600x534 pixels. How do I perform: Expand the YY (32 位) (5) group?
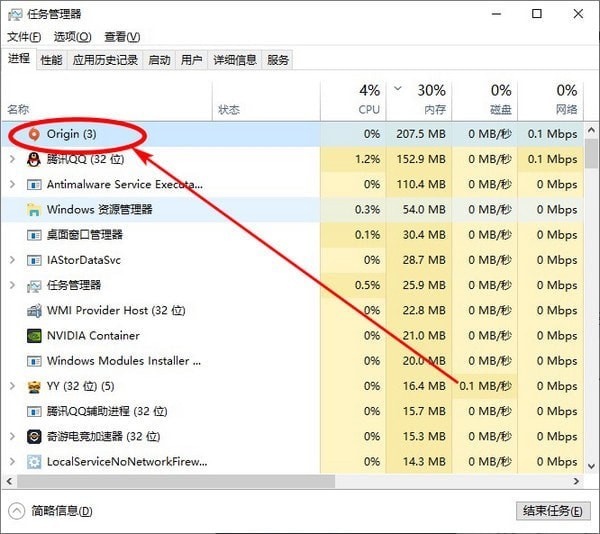tap(12, 386)
